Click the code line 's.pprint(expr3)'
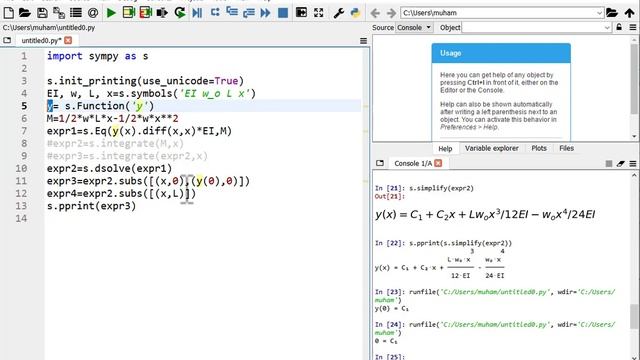Screen dimensions: 640x360 [x=91, y=206]
